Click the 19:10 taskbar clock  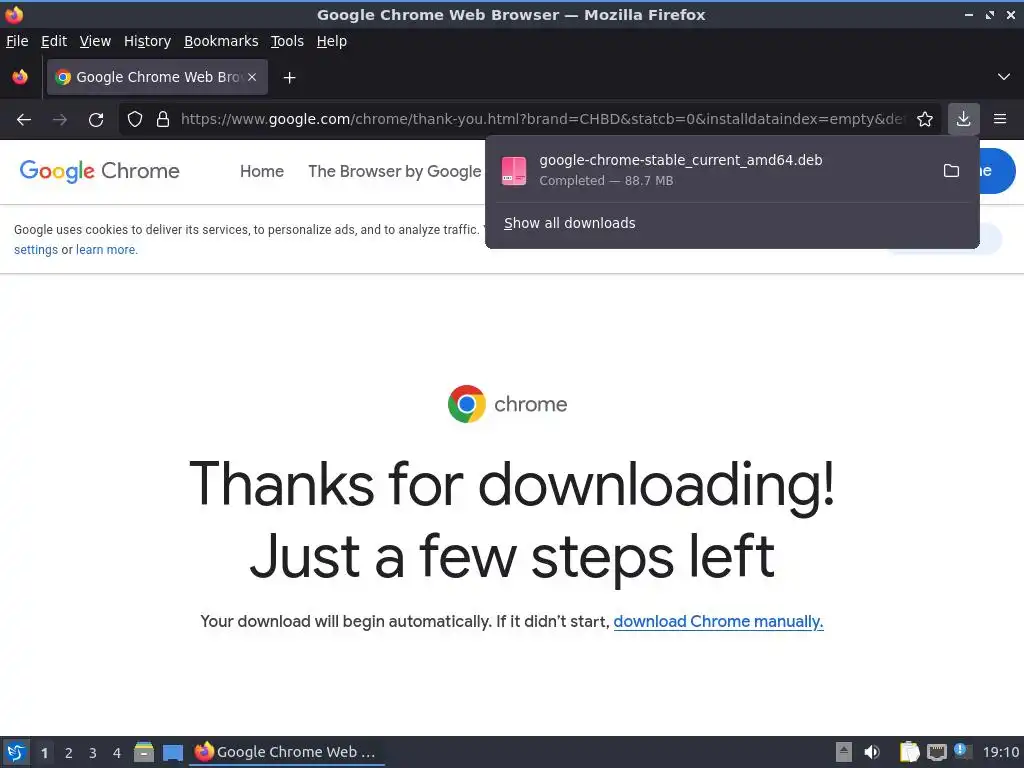pyautogui.click(x=1000, y=752)
